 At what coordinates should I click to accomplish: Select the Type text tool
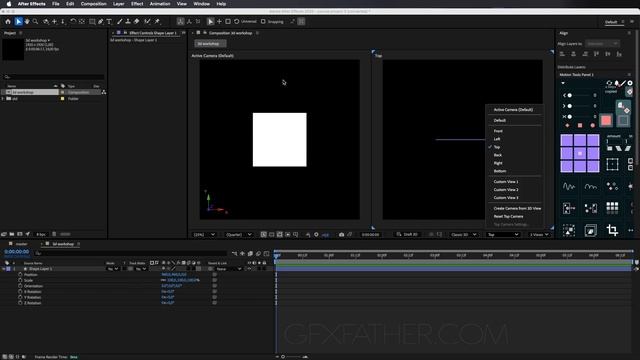click(109, 21)
